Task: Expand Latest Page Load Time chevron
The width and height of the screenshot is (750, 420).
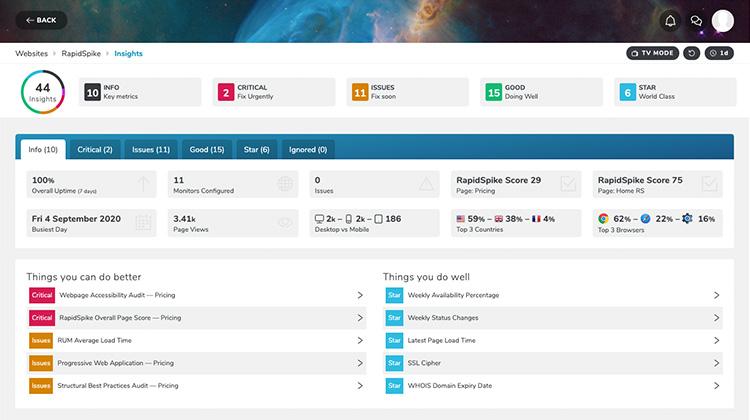Action: point(717,341)
